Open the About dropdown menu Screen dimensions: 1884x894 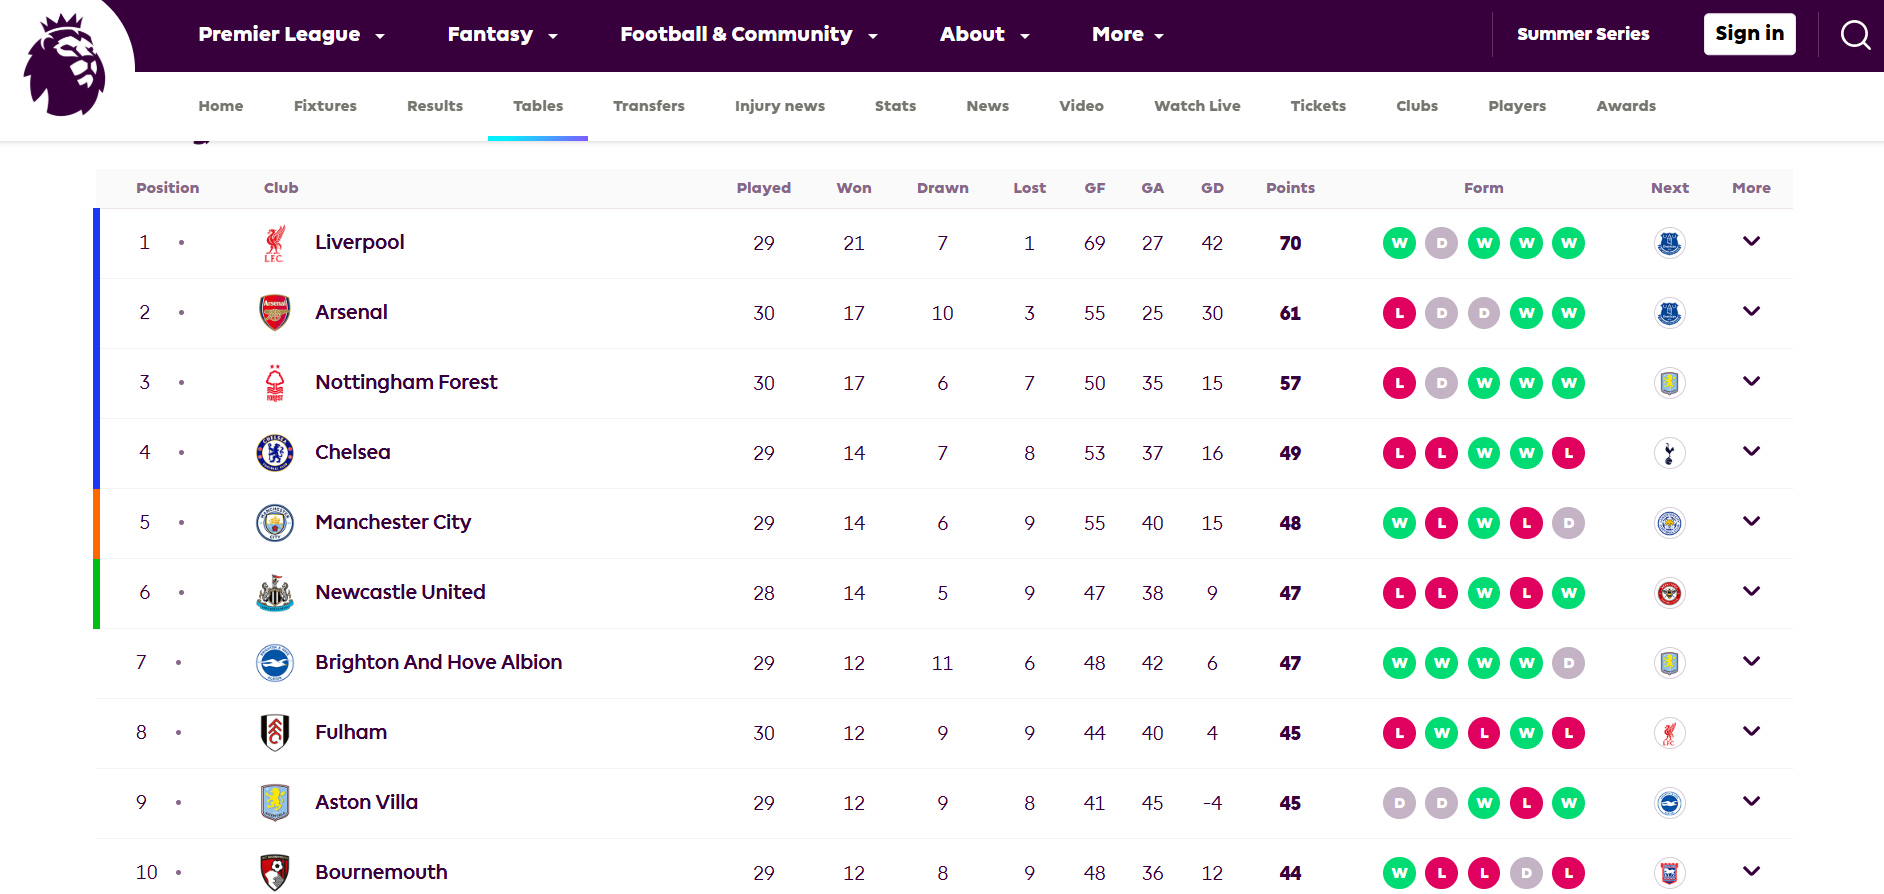[984, 35]
